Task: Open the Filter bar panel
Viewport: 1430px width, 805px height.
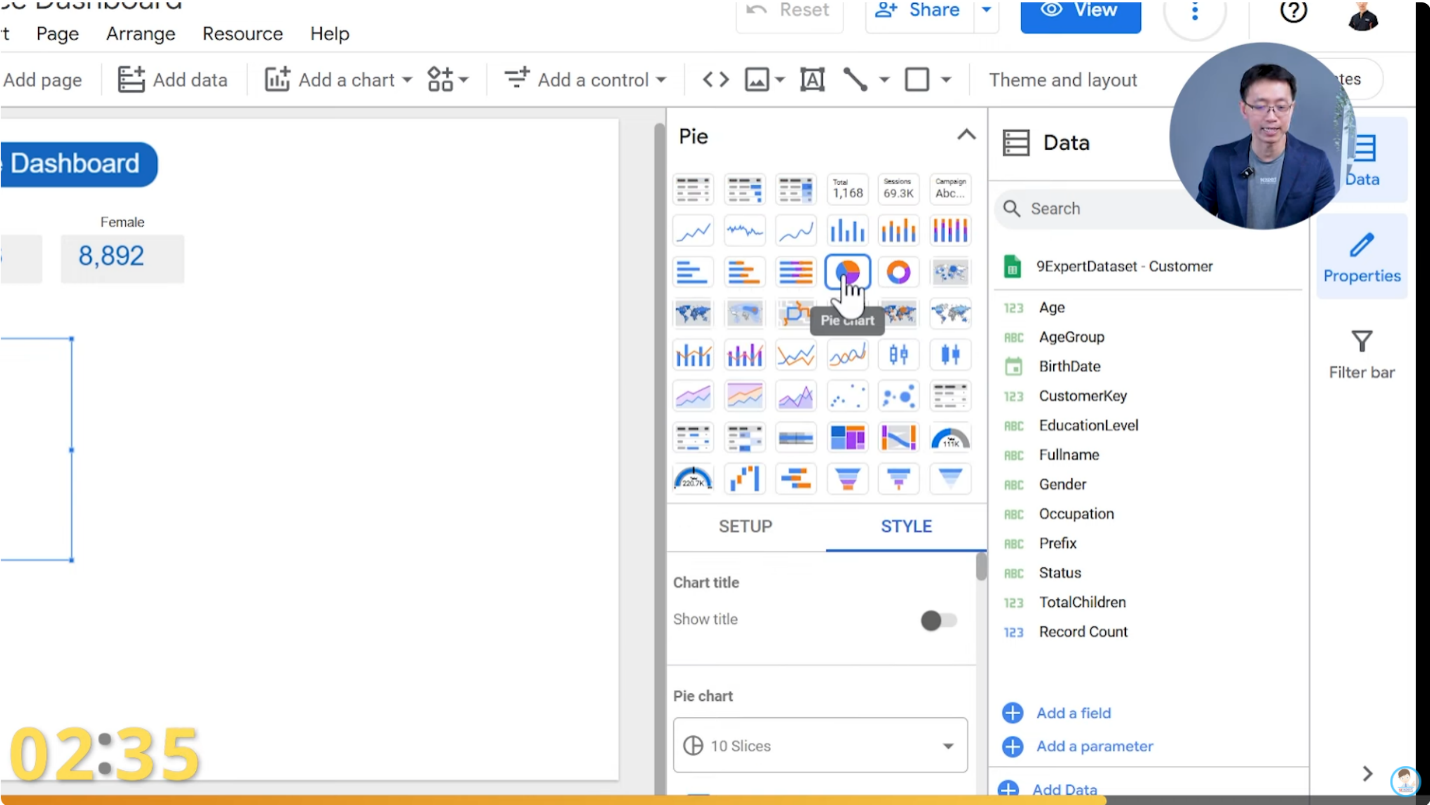Action: point(1360,355)
